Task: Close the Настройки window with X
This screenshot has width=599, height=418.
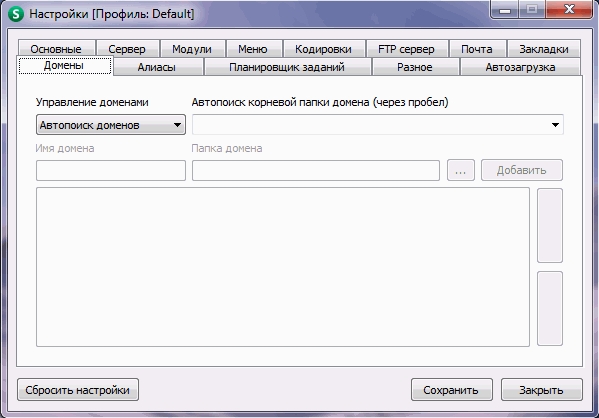Action: [569, 9]
